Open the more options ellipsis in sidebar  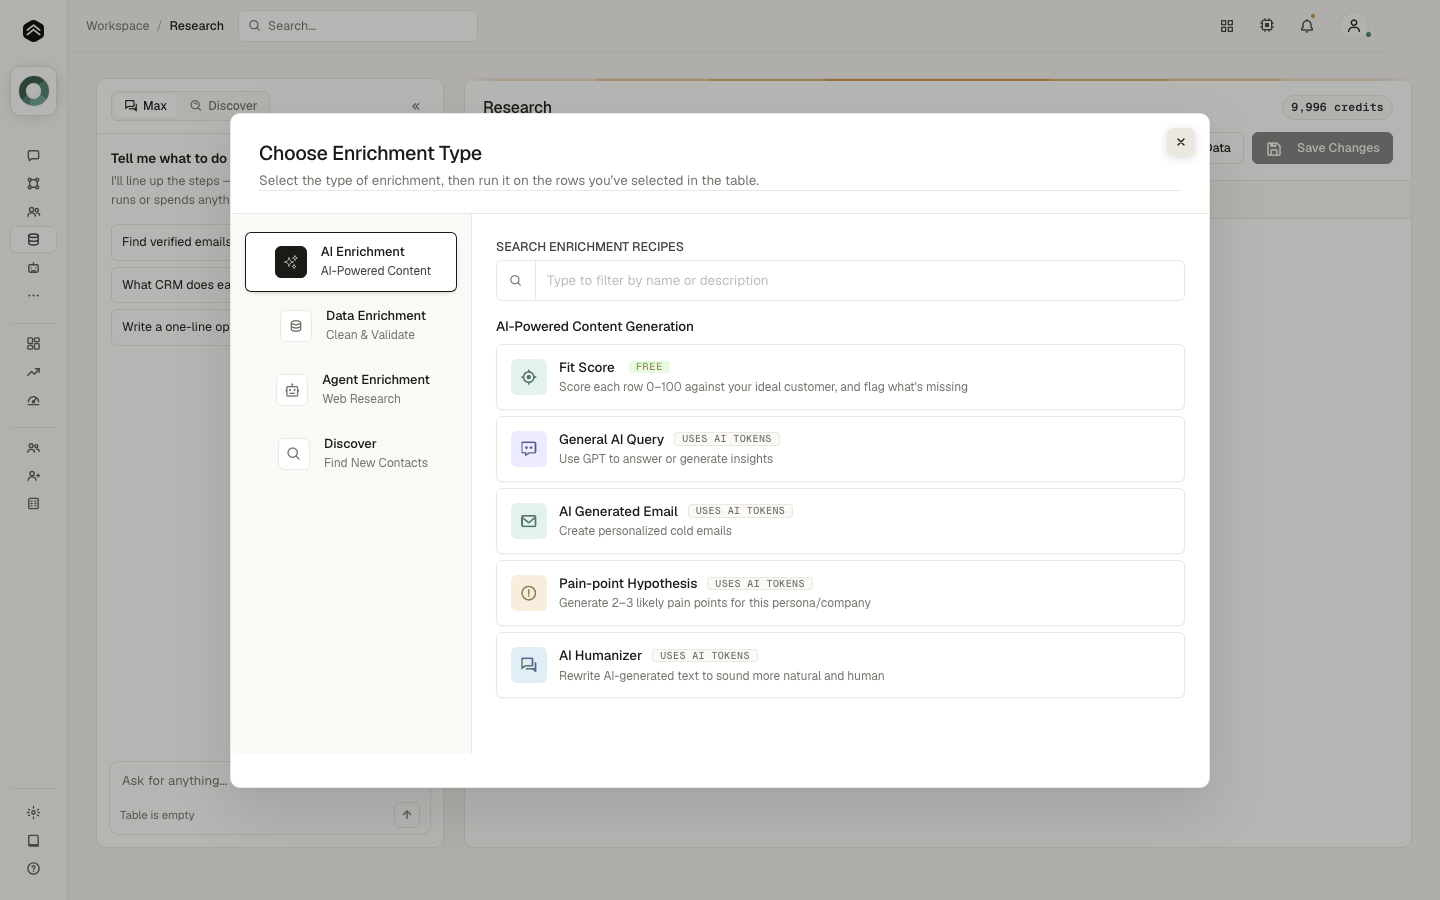tap(33, 295)
